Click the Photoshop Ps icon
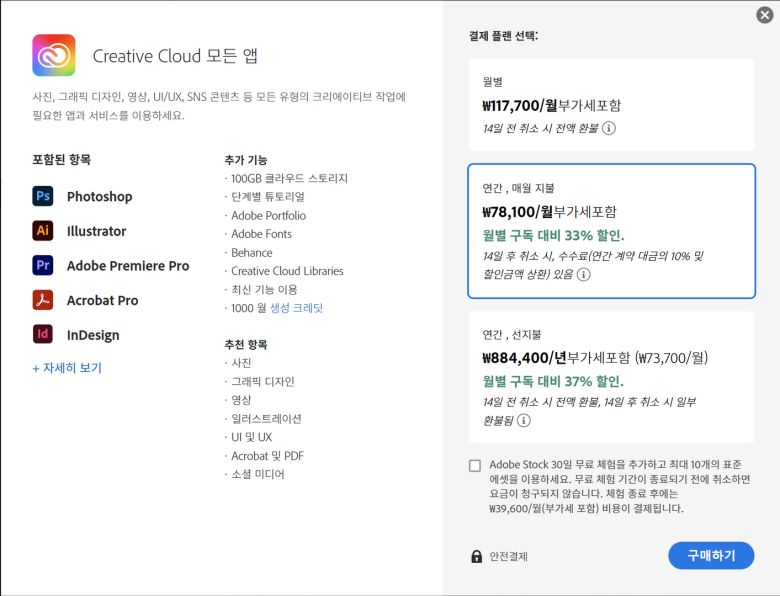This screenshot has height=596, width=780. point(43,196)
